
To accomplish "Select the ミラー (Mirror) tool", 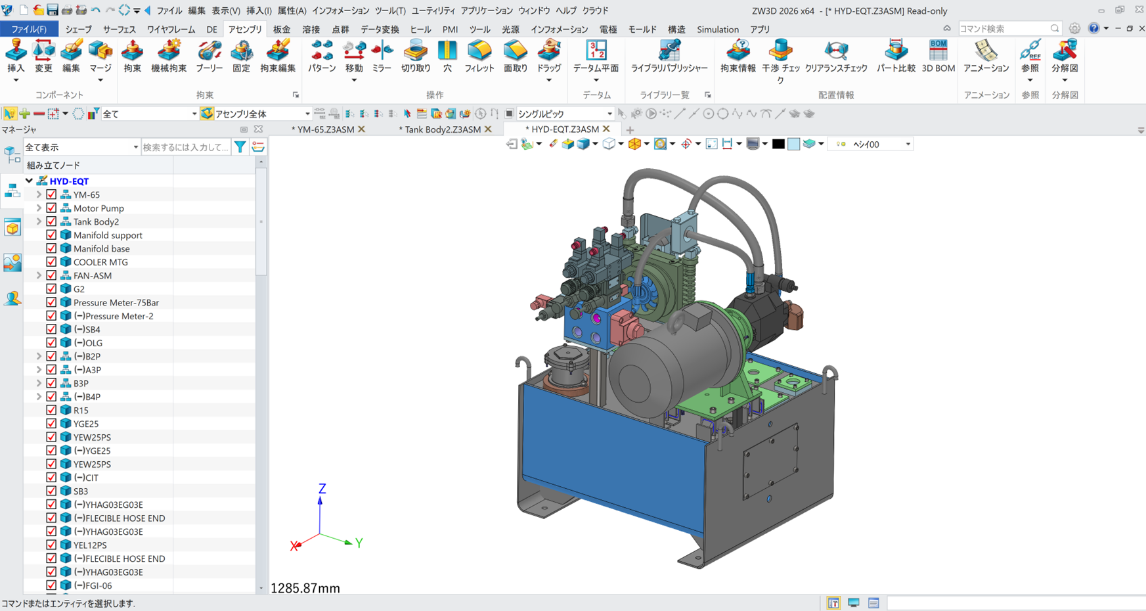I will pyautogui.click(x=382, y=51).
